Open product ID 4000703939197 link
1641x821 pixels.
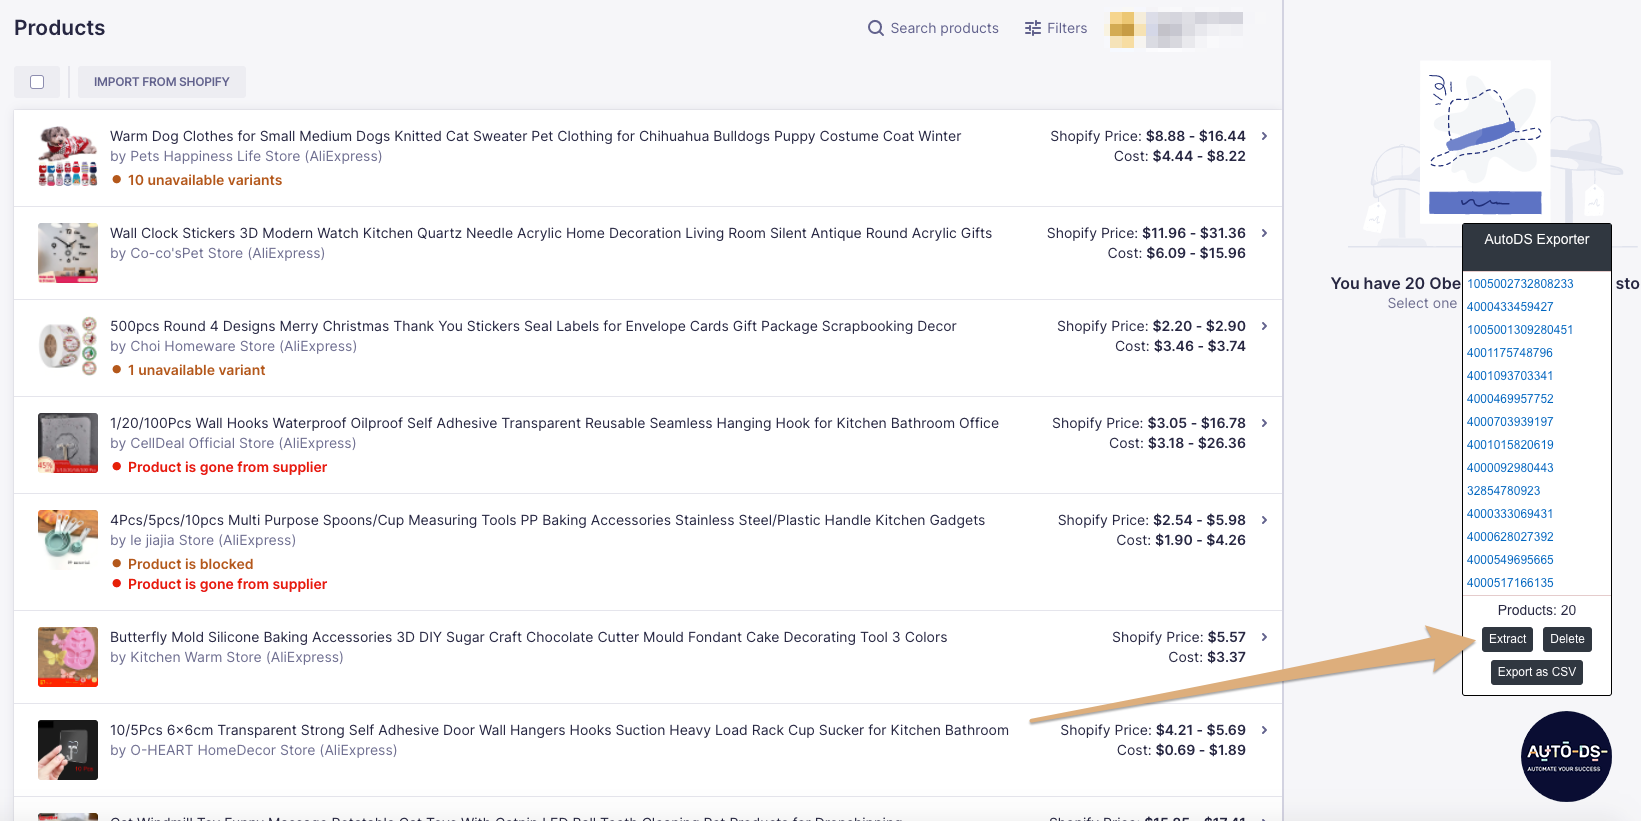click(1510, 422)
